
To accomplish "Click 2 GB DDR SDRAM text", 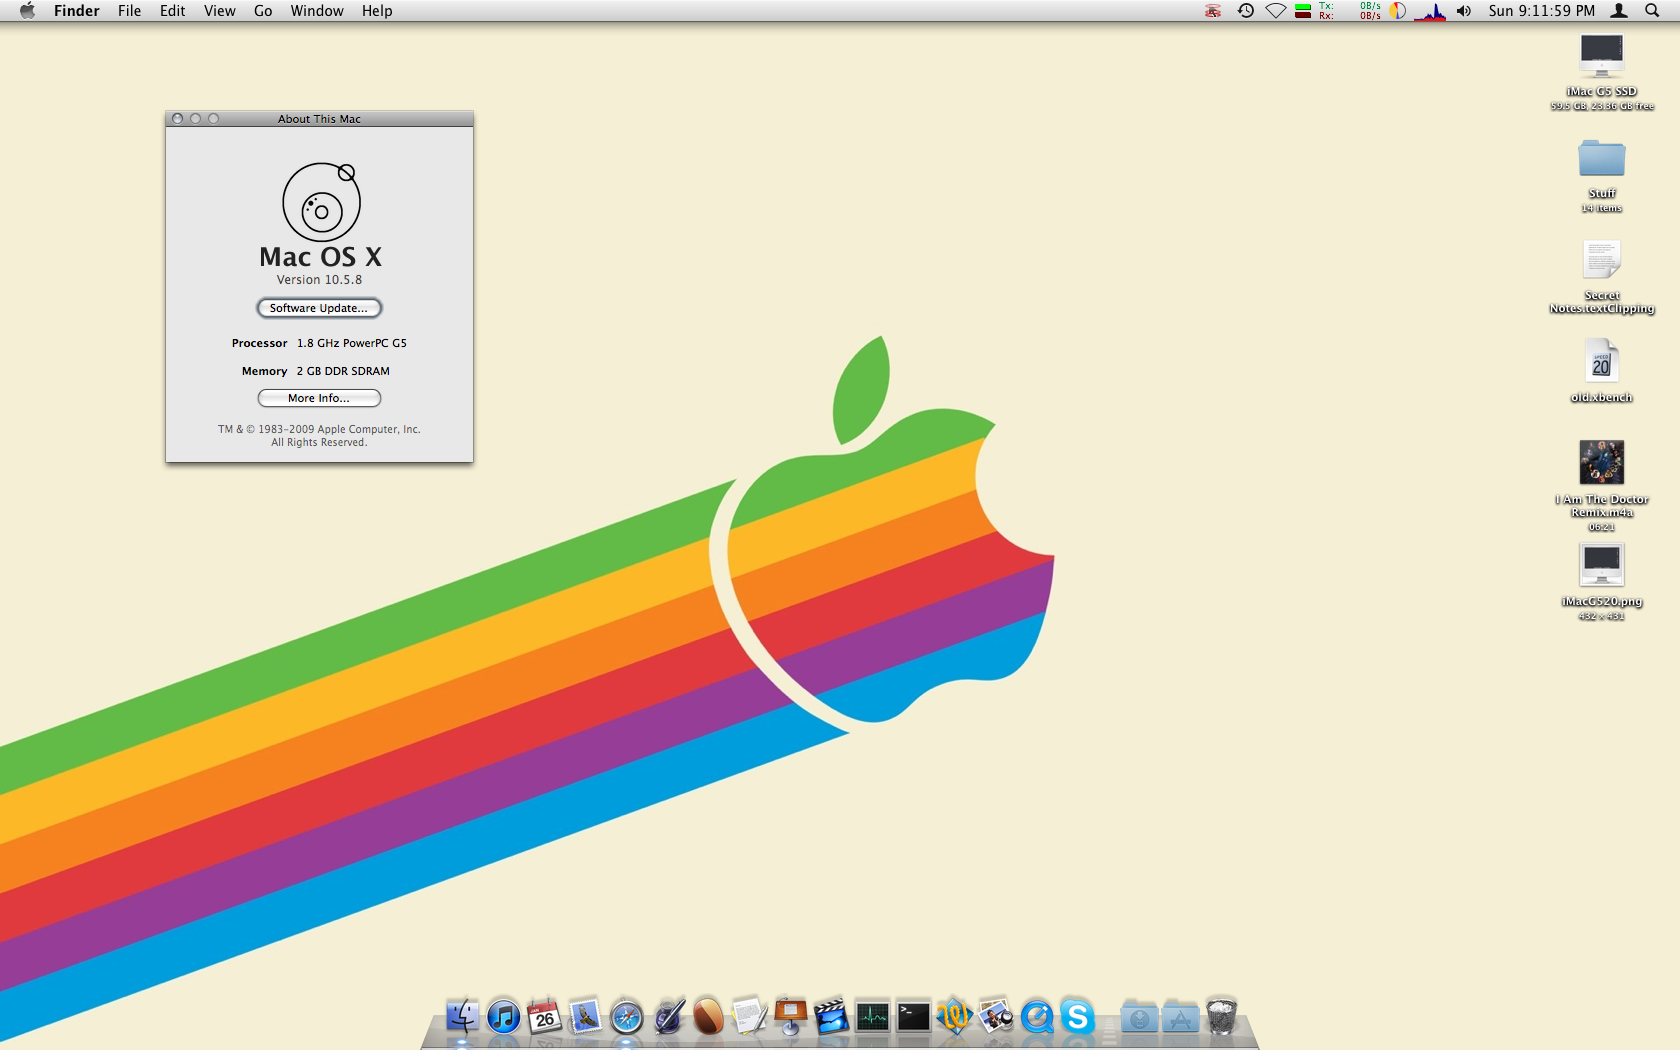I will coord(343,371).
